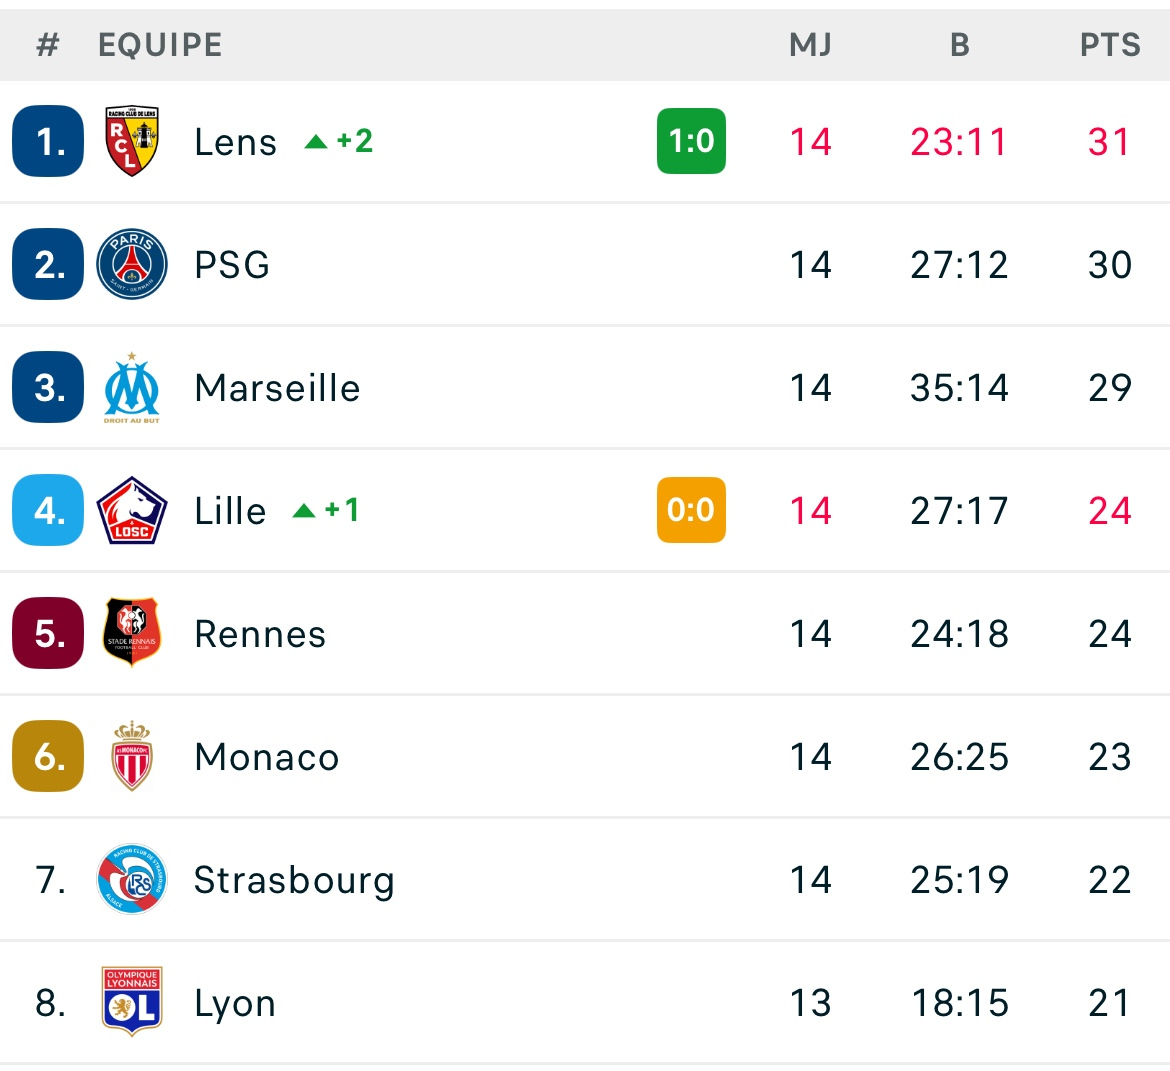Open the Rennes club crest
This screenshot has height=1071, width=1170.
(131, 634)
